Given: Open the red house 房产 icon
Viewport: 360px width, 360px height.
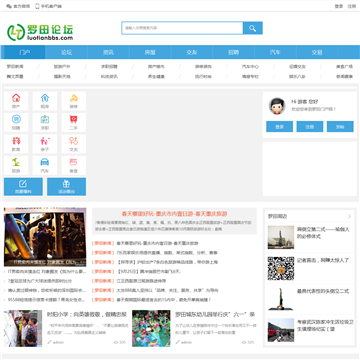Looking at the screenshot, I should (16, 101).
